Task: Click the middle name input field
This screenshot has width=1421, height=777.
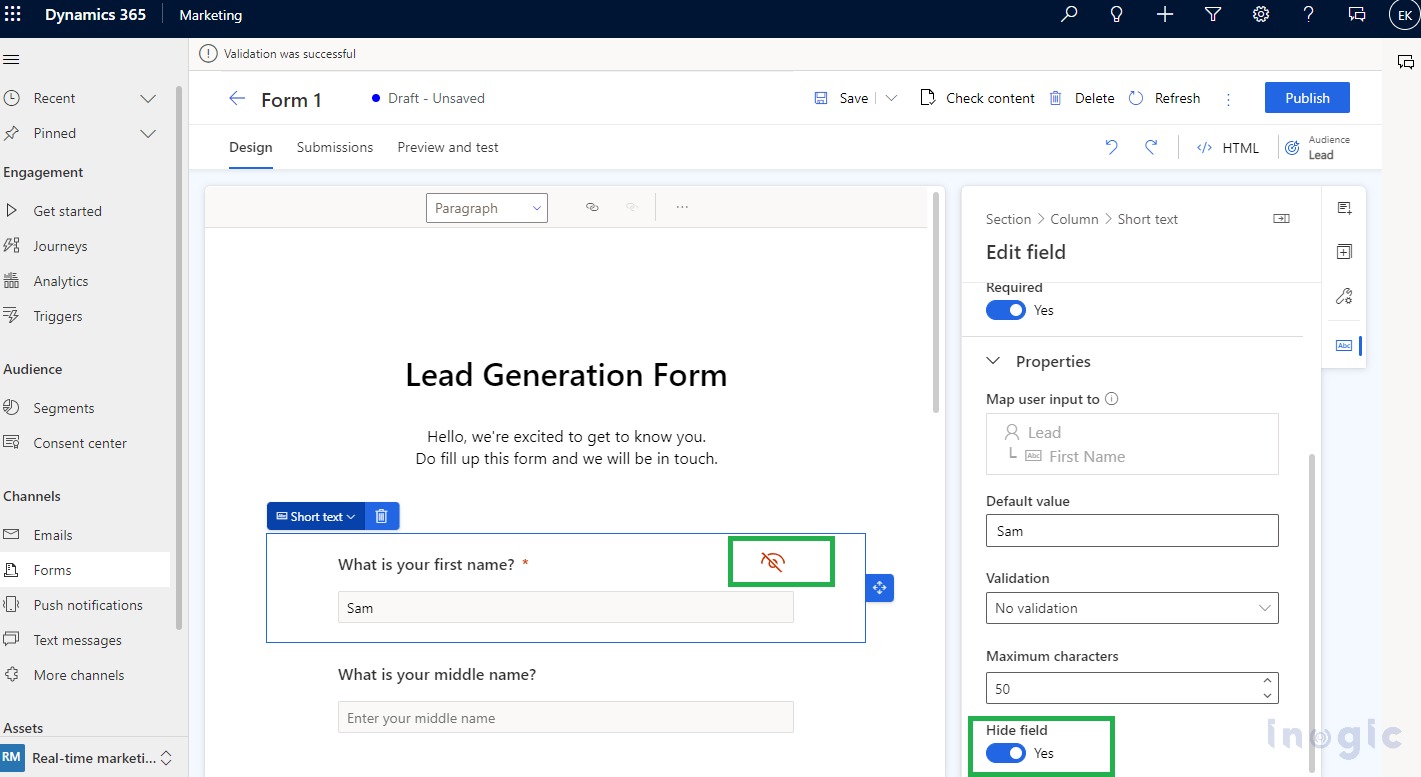Action: pyautogui.click(x=566, y=718)
